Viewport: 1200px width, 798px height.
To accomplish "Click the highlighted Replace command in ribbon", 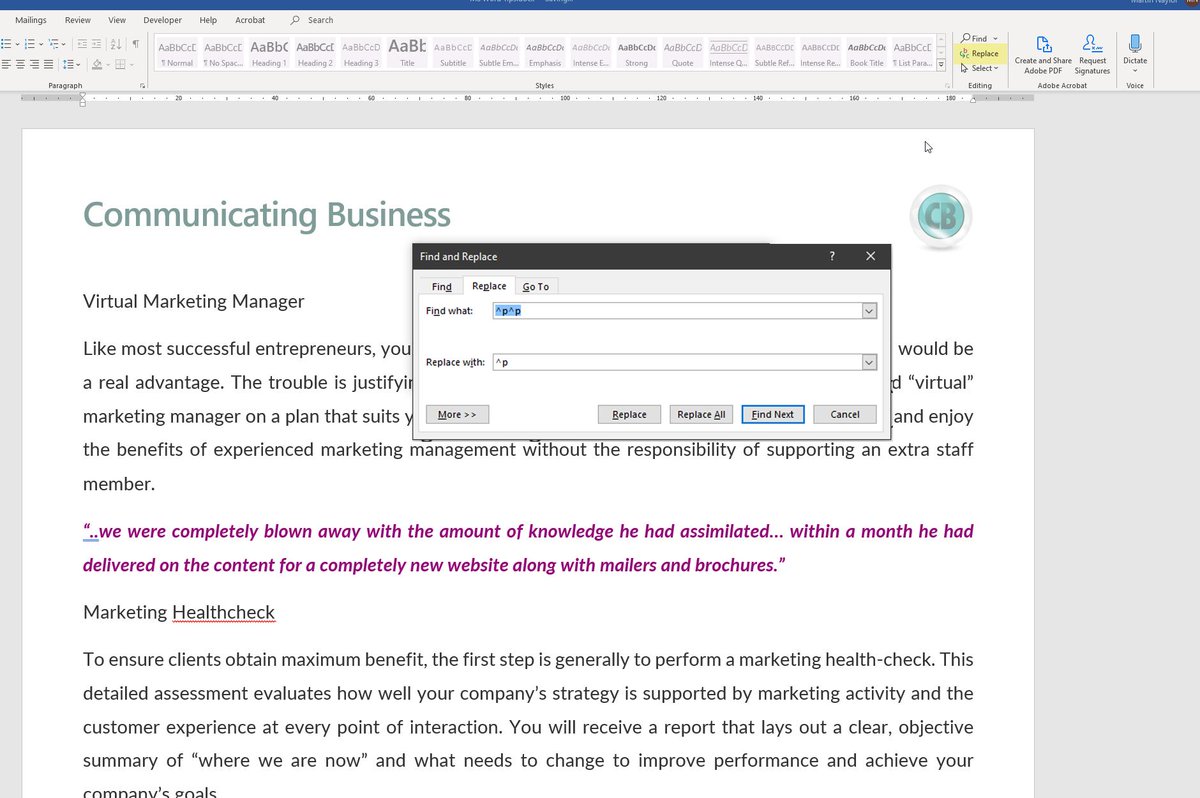I will click(x=979, y=53).
